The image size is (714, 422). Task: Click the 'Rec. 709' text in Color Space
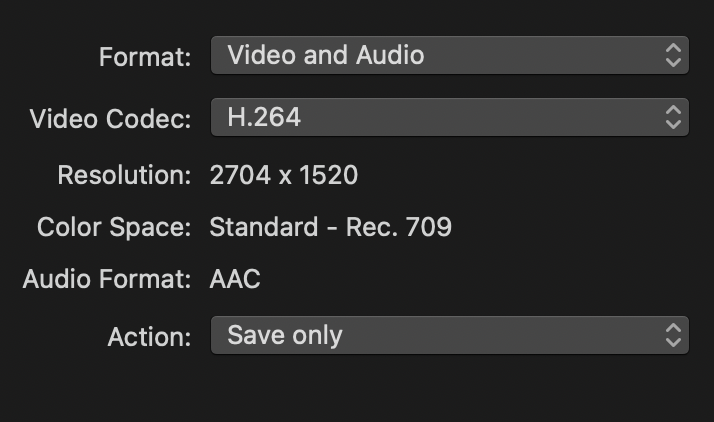[399, 228]
